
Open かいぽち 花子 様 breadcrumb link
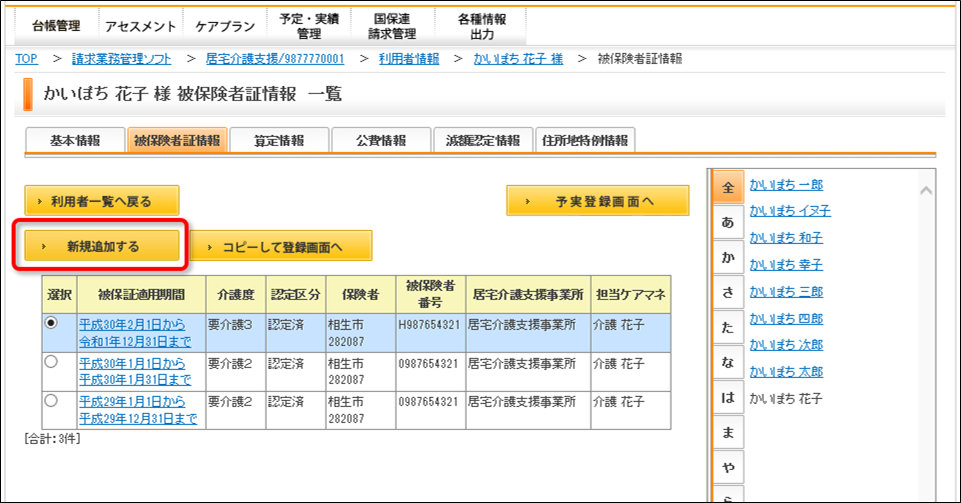518,59
